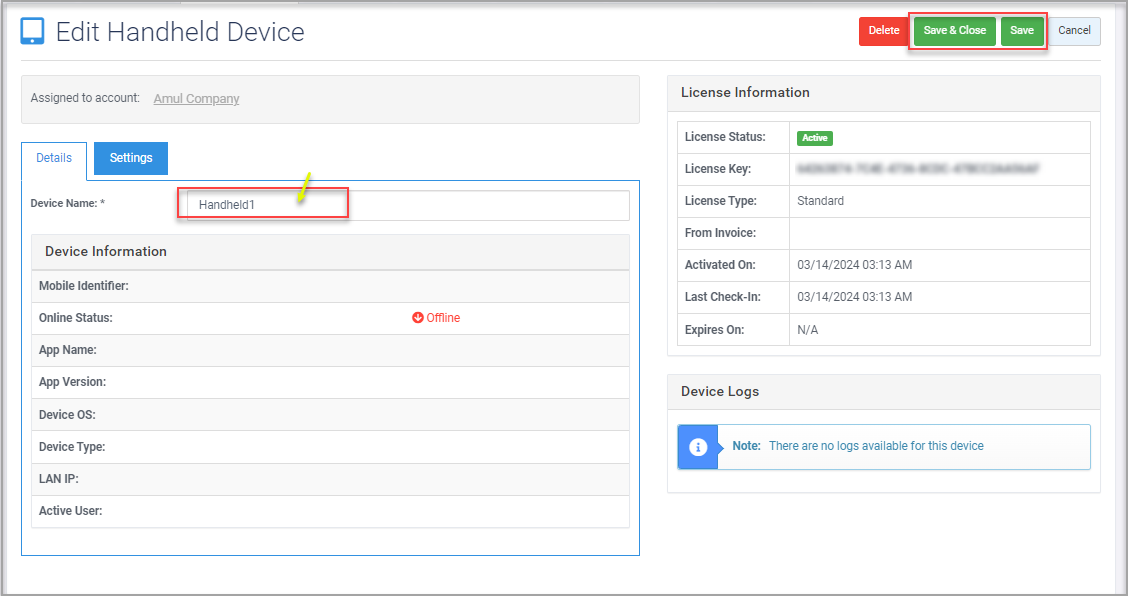
Task: Click the Save & Close button
Action: pyautogui.click(x=955, y=31)
